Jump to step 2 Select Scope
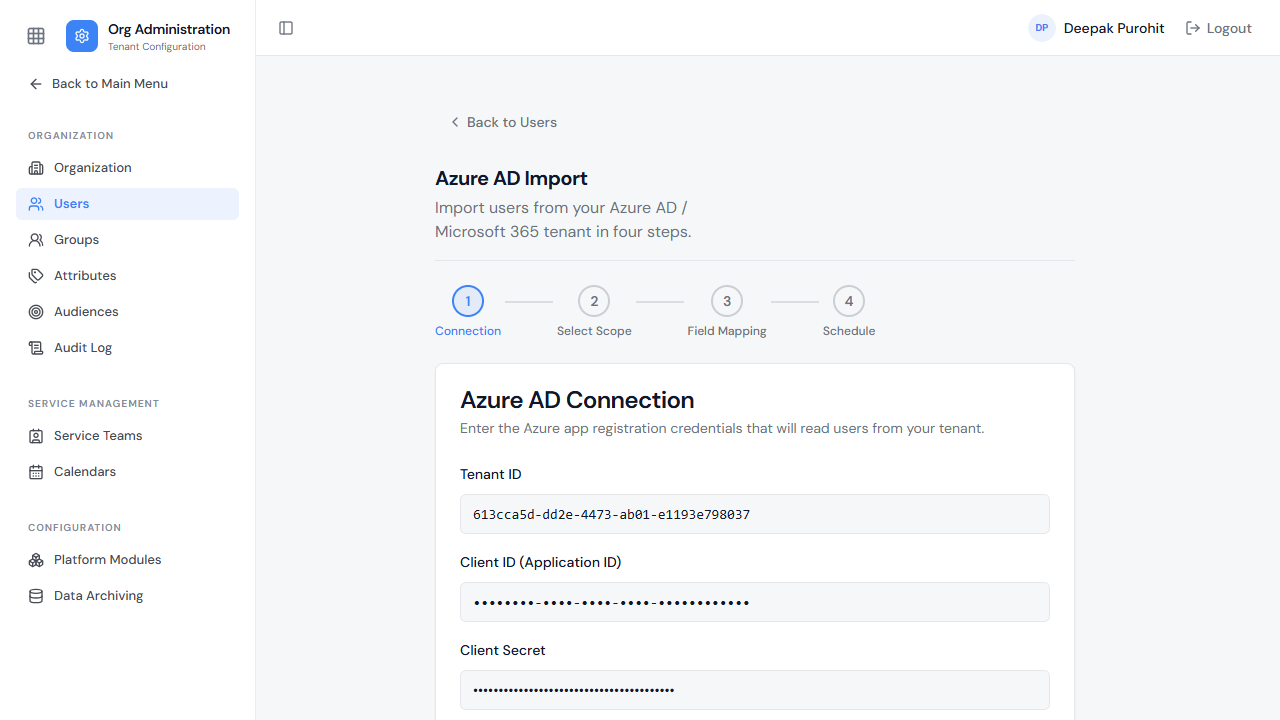1280x720 pixels. coord(594,301)
